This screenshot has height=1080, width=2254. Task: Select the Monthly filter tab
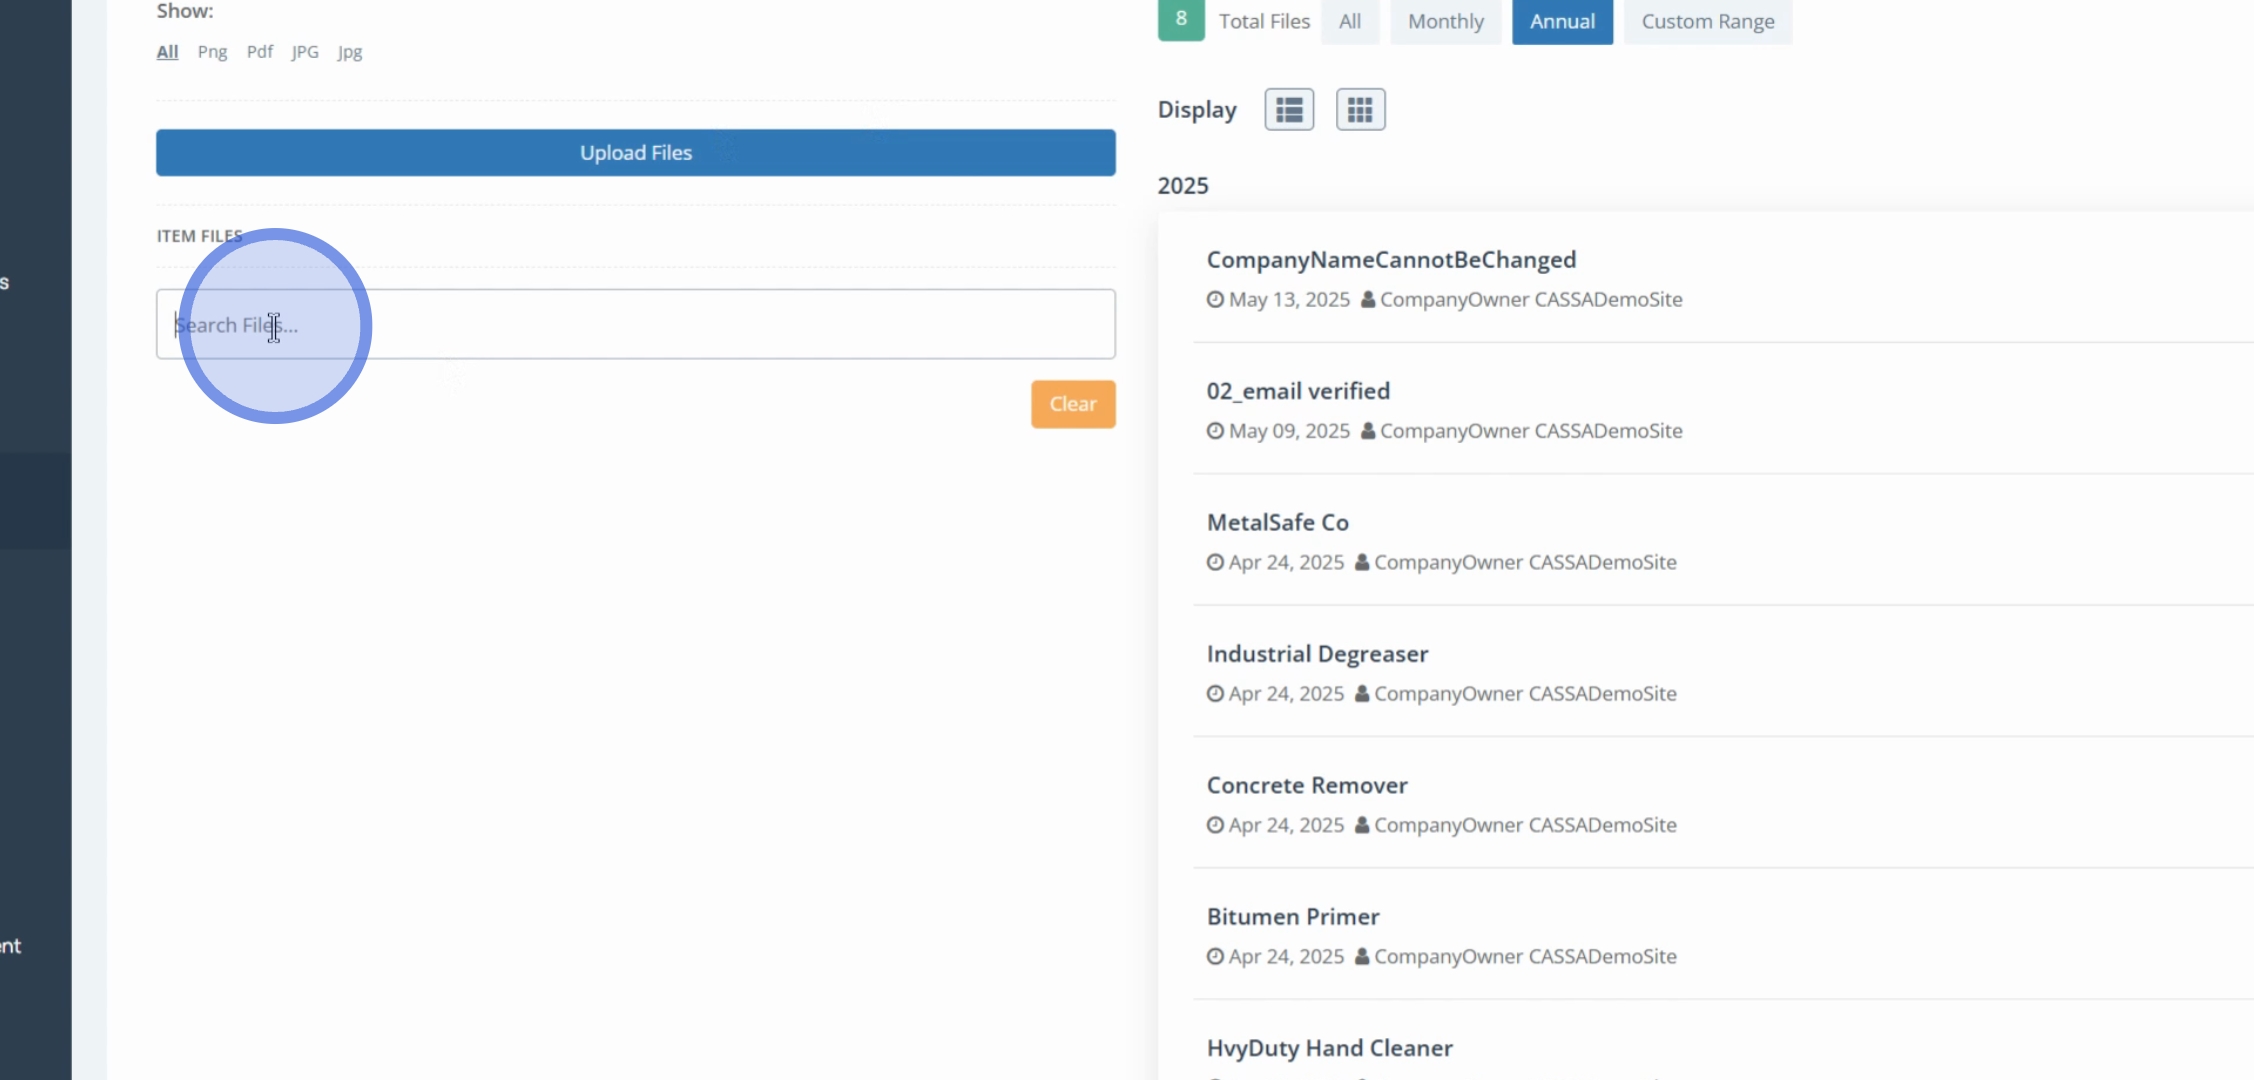pyautogui.click(x=1445, y=21)
